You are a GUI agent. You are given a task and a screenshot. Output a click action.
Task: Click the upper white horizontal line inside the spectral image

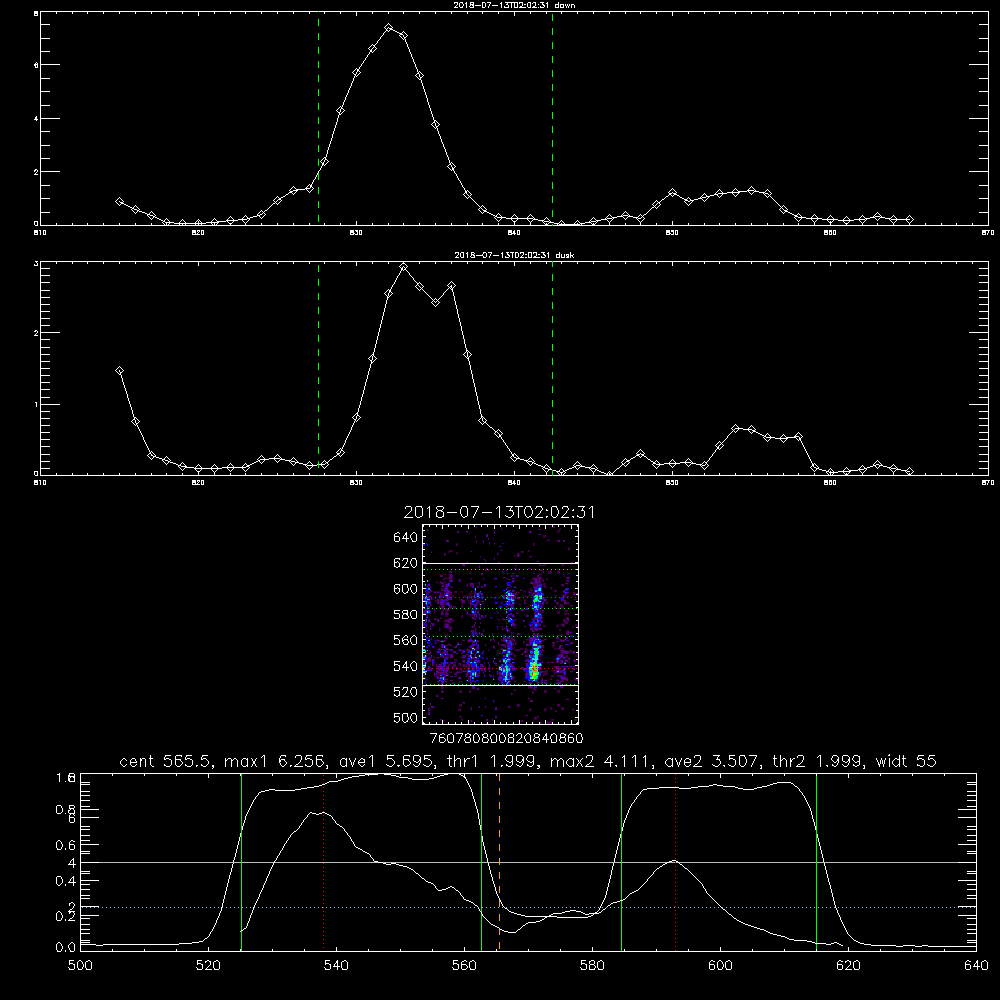501,563
